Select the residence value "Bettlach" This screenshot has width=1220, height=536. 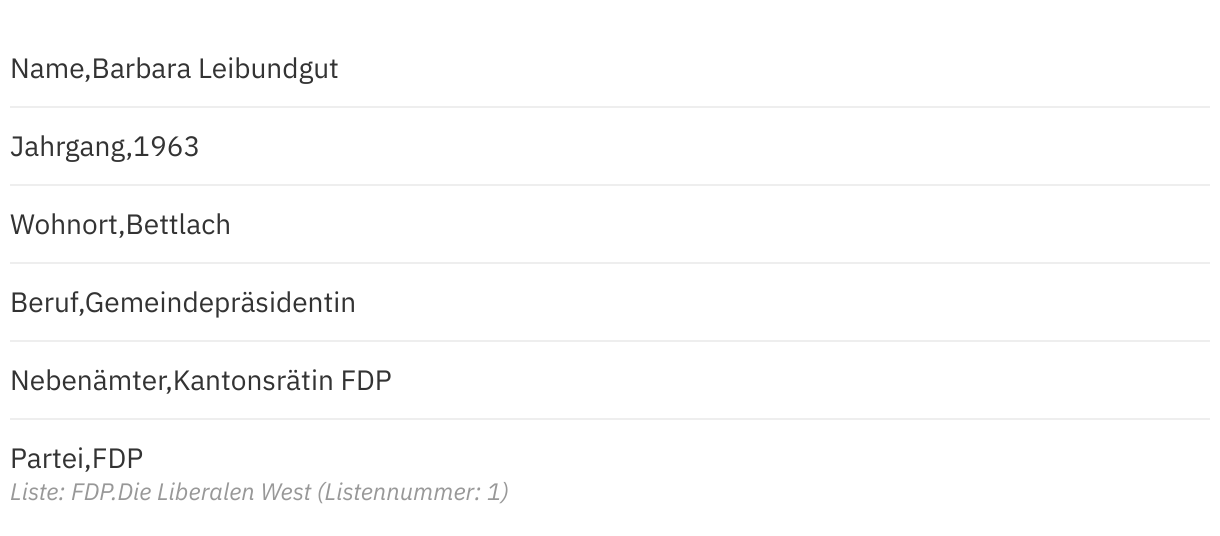[x=178, y=225]
